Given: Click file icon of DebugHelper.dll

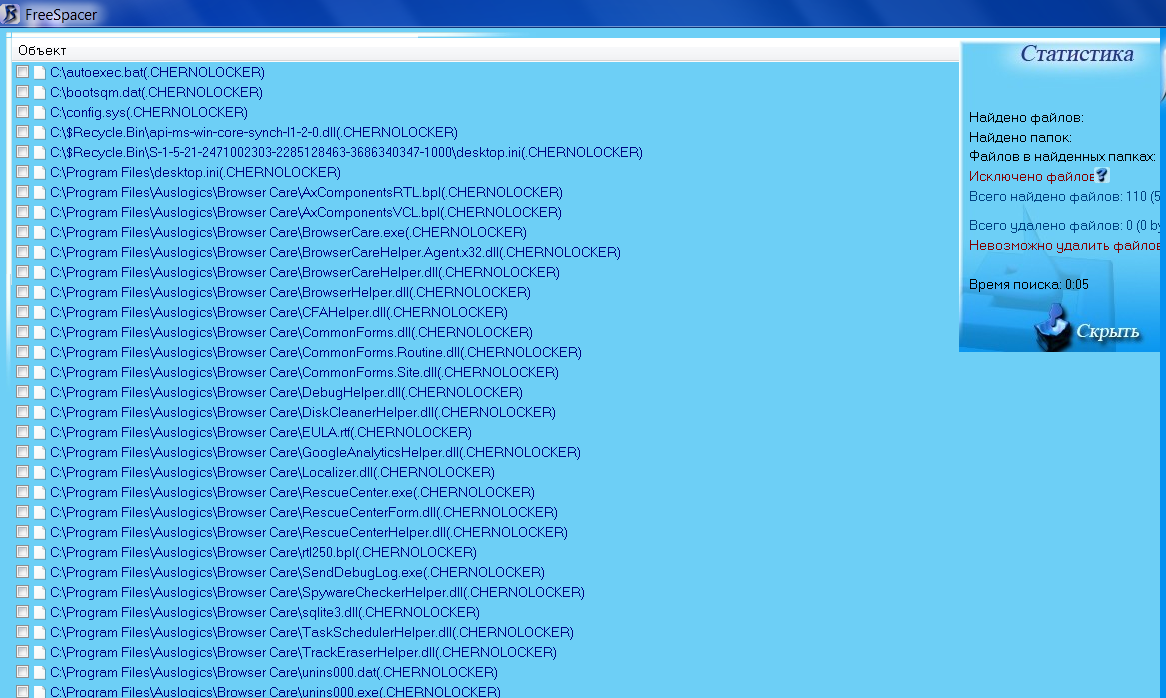Looking at the screenshot, I should (x=39, y=392).
